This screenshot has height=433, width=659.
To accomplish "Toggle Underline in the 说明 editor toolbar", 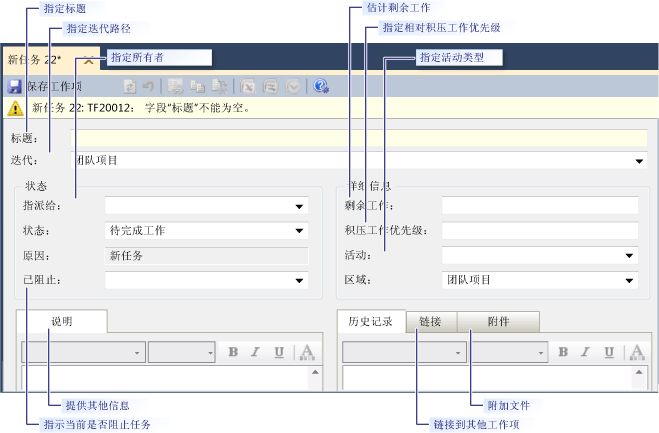I will pyautogui.click(x=279, y=352).
